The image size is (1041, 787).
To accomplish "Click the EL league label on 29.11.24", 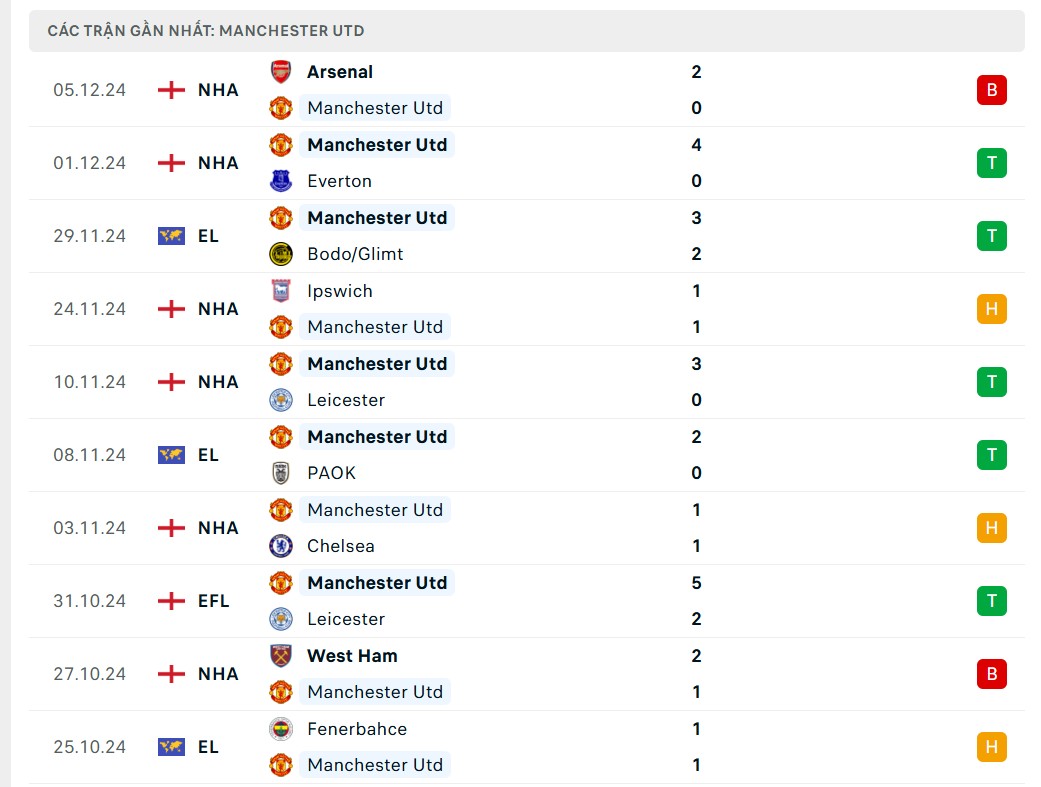I will 208,236.
